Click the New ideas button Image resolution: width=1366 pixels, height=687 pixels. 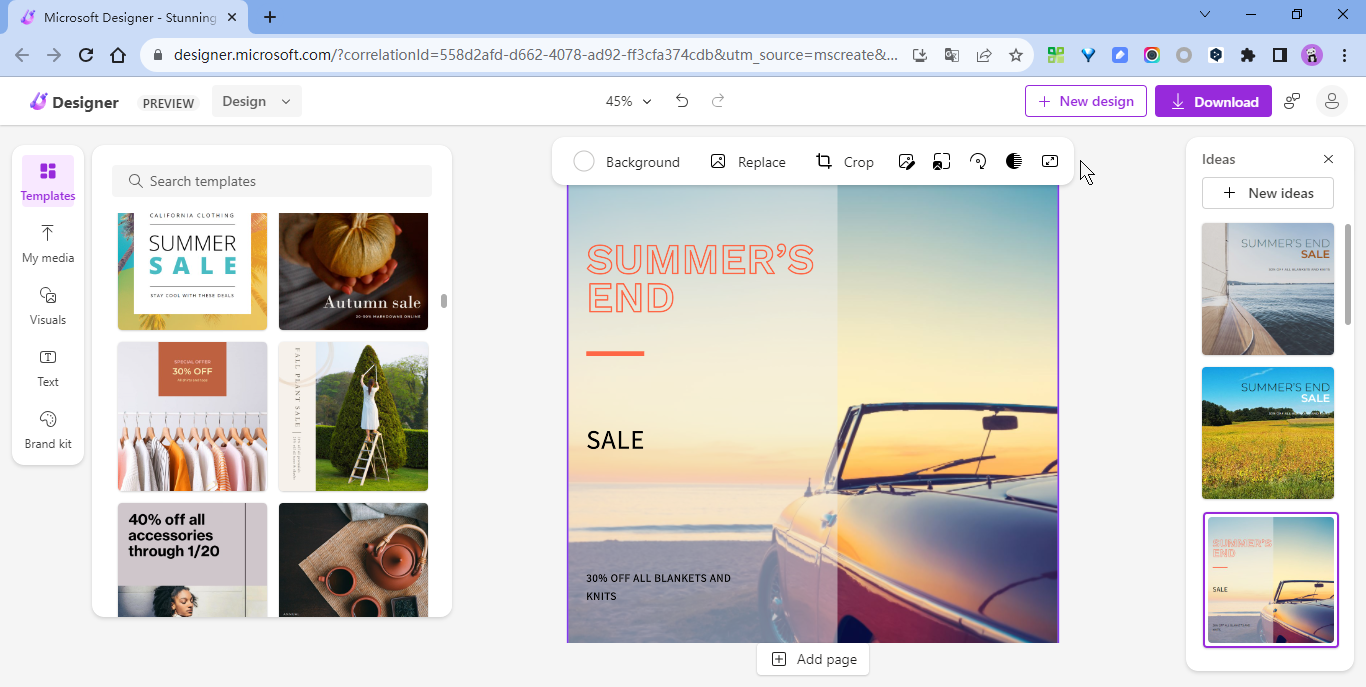tap(1268, 193)
